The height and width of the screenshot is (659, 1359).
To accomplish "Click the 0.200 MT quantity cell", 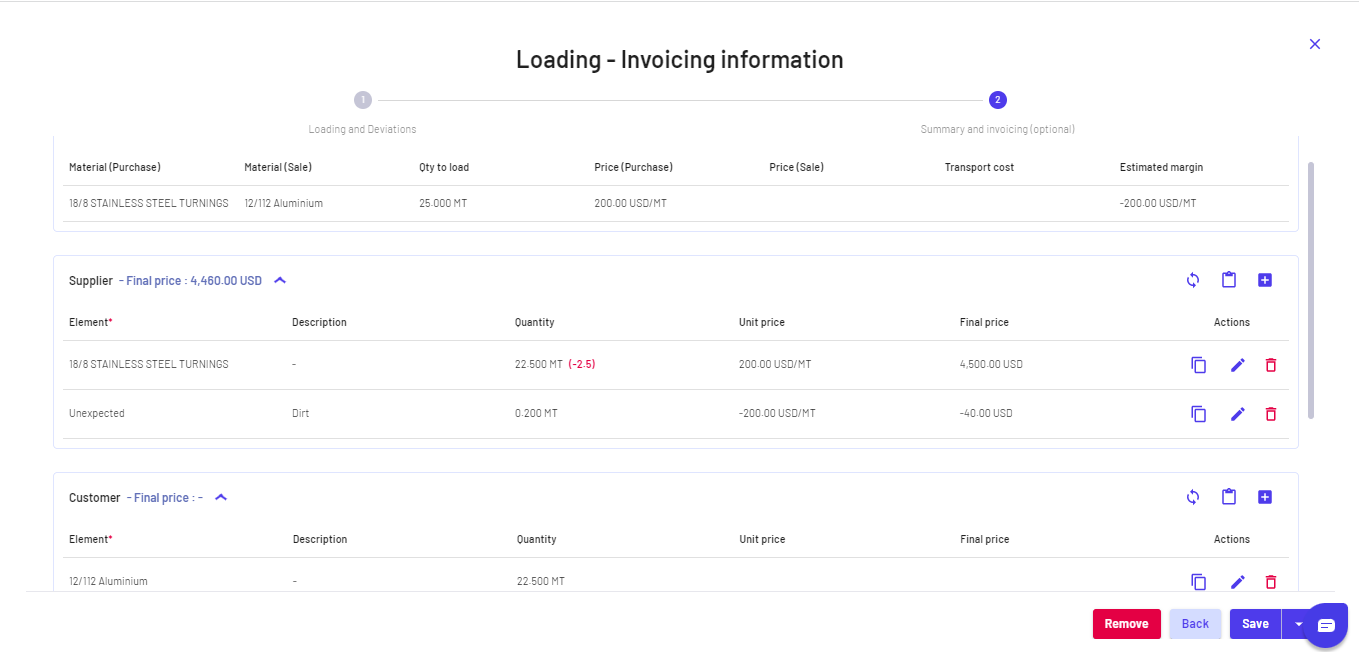I will (536, 414).
